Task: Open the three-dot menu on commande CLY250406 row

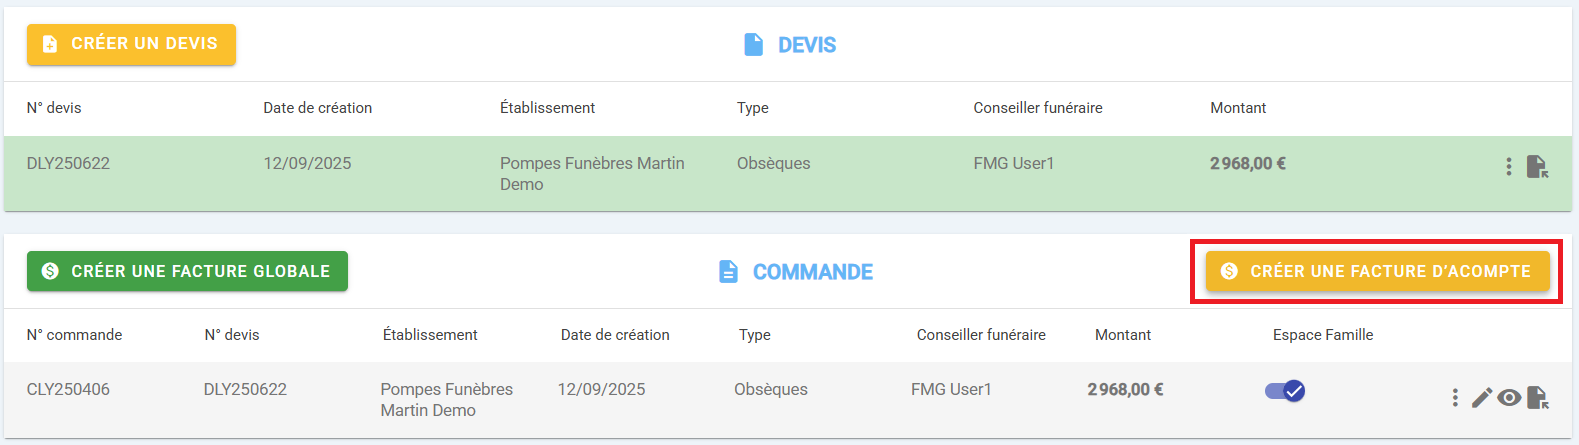Action: click(1455, 398)
